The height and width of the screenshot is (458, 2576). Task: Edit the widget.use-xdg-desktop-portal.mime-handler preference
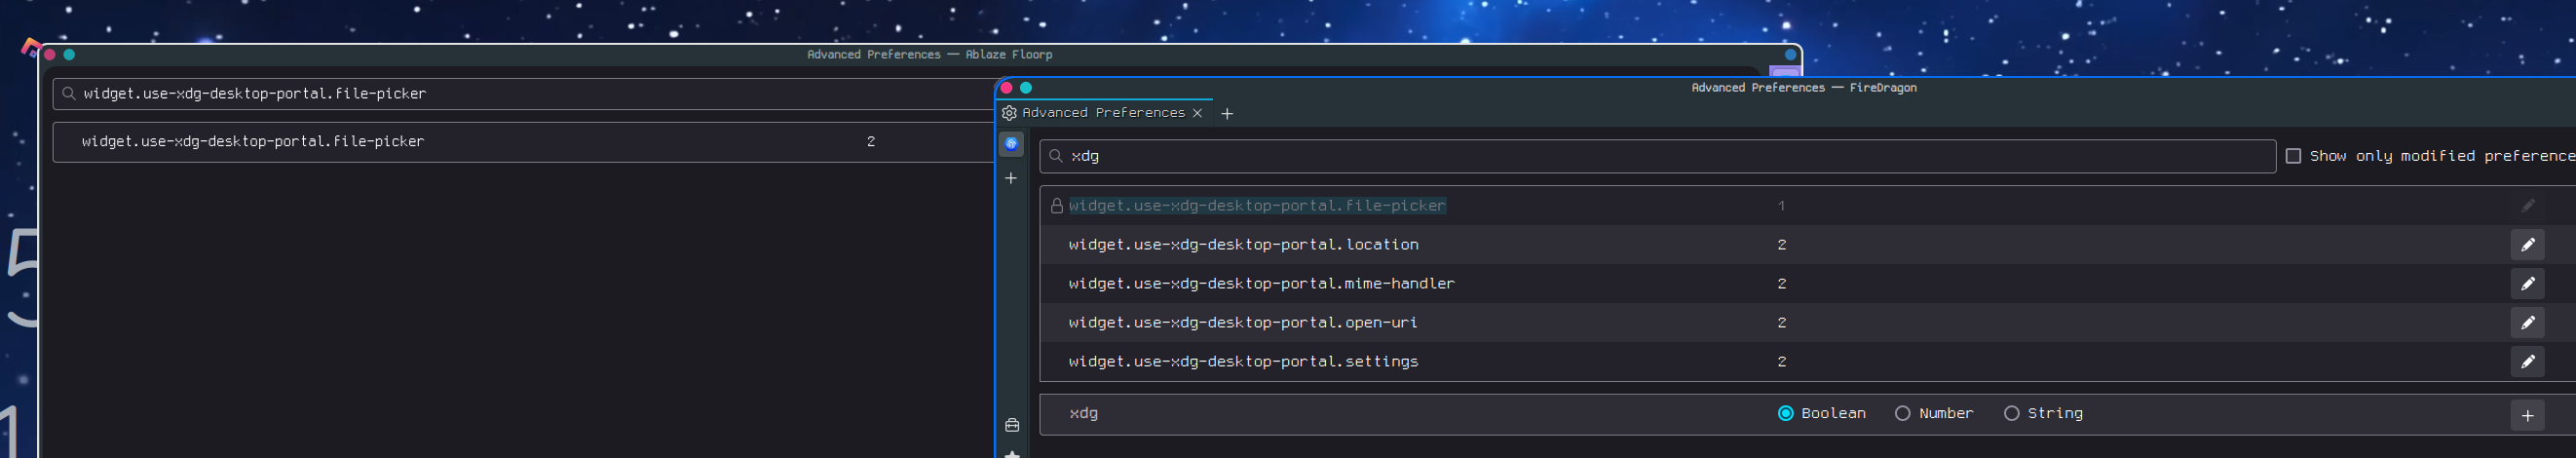pos(2527,283)
